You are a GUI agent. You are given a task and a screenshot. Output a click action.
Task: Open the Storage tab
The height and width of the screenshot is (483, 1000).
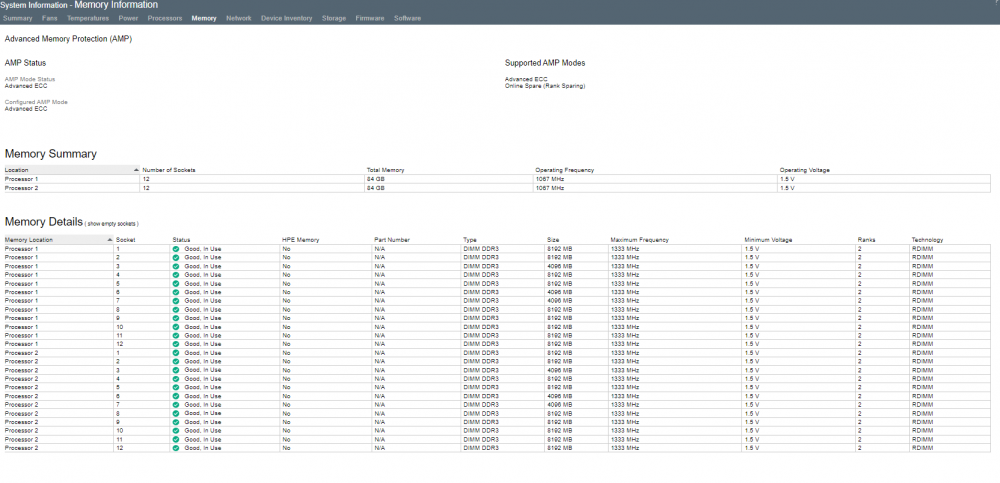click(x=334, y=19)
